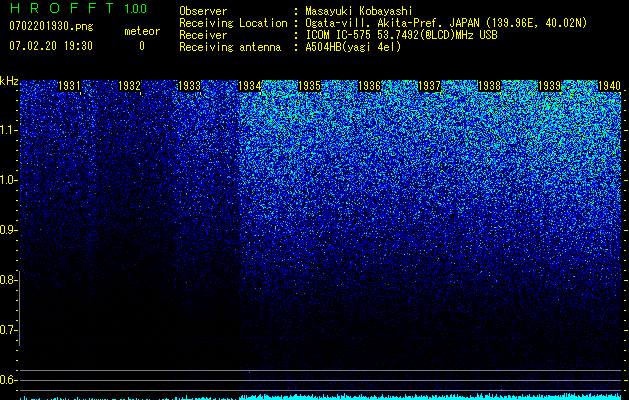Click the 1936 time marker
Image resolution: width=629 pixels, height=400 pixels.
(x=369, y=86)
